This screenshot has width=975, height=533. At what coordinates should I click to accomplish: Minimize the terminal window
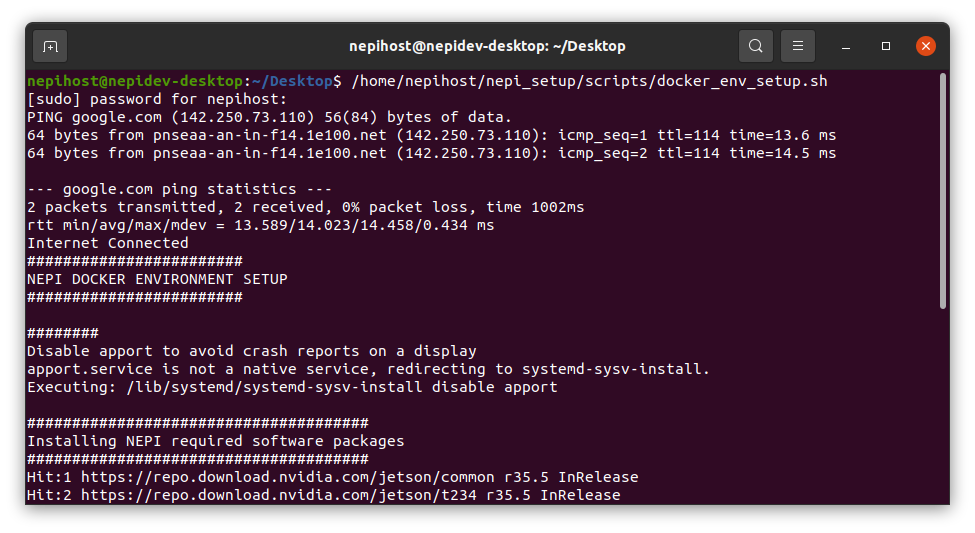coord(848,46)
